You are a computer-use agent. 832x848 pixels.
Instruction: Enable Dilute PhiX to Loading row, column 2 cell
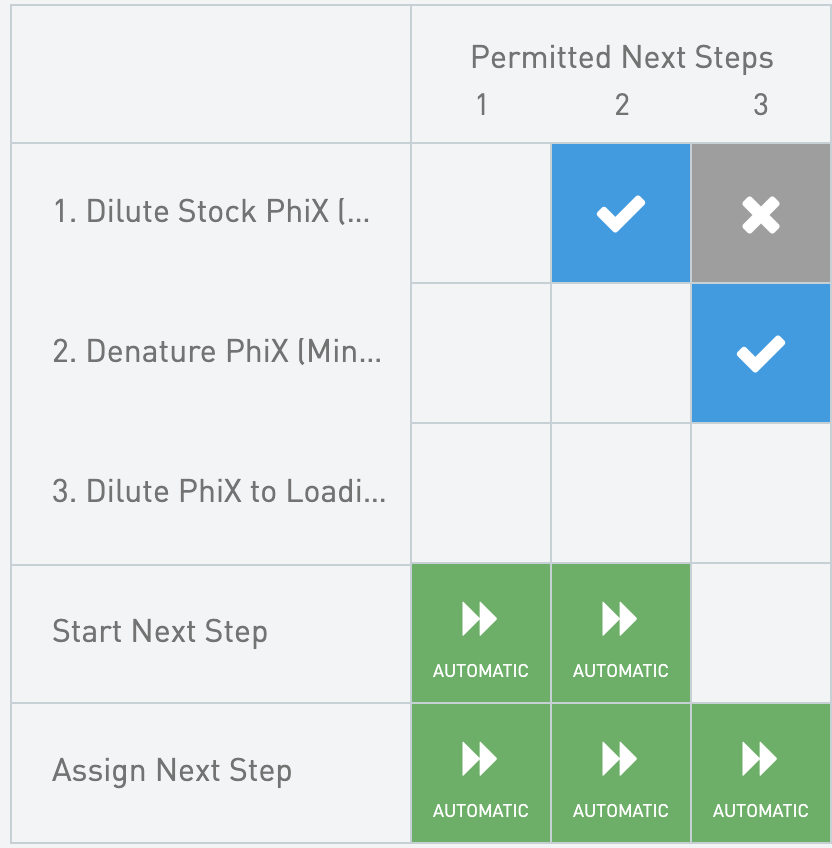620,493
